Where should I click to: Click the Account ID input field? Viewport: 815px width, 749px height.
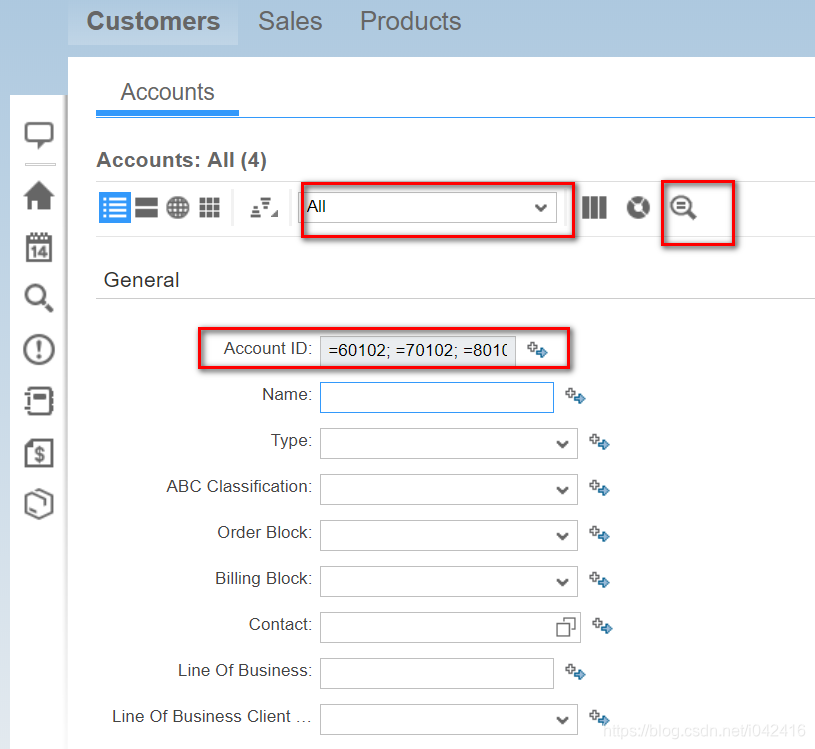coord(418,351)
